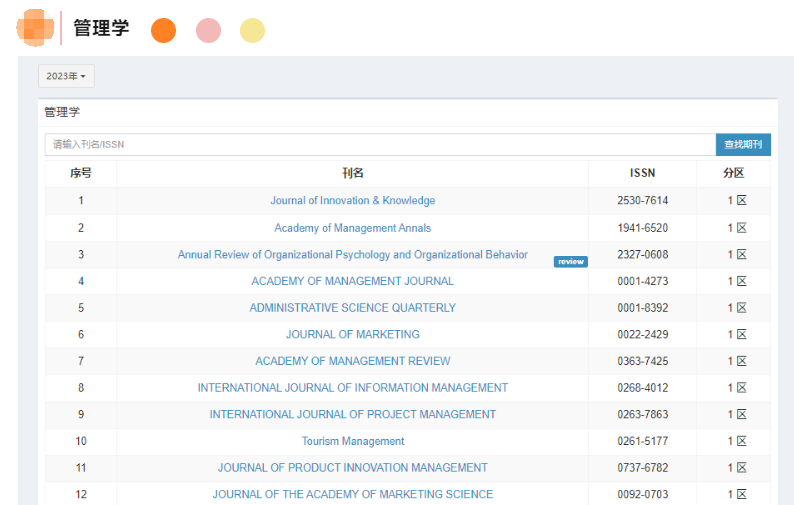Select ACADEMY OF MANAGEMENT JOURNAL entry
The image size is (794, 505).
coord(352,281)
